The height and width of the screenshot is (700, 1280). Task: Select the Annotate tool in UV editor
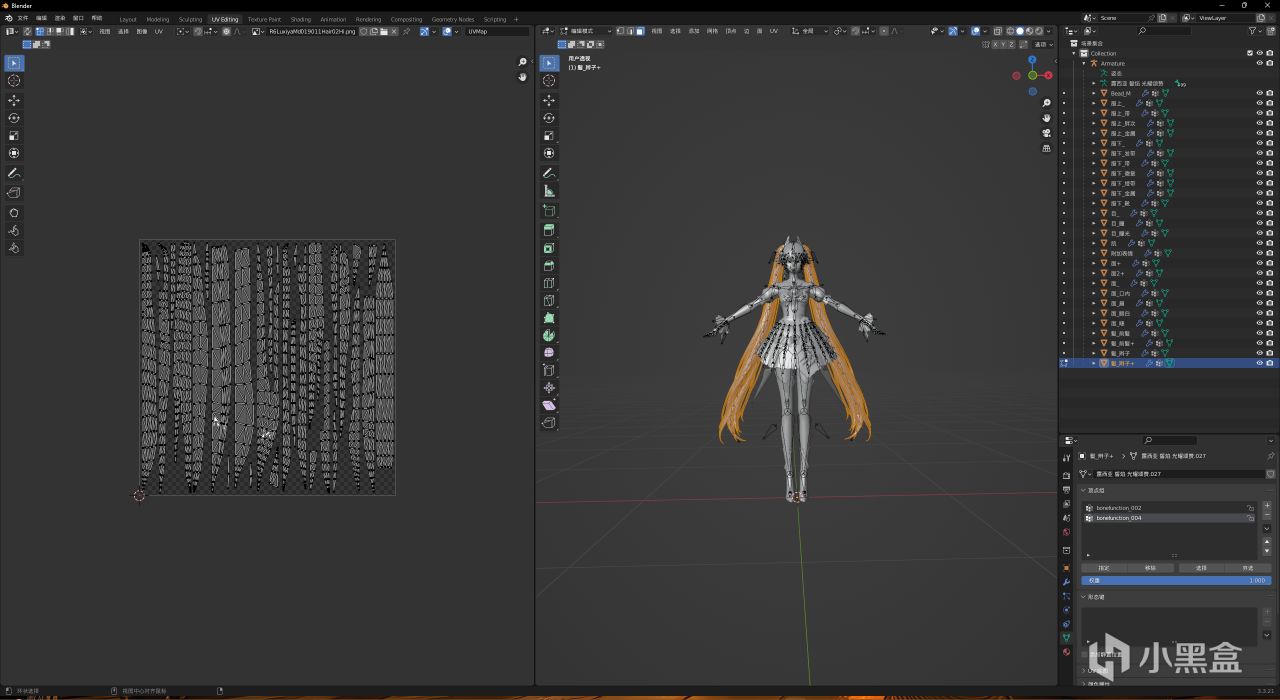coord(14,173)
